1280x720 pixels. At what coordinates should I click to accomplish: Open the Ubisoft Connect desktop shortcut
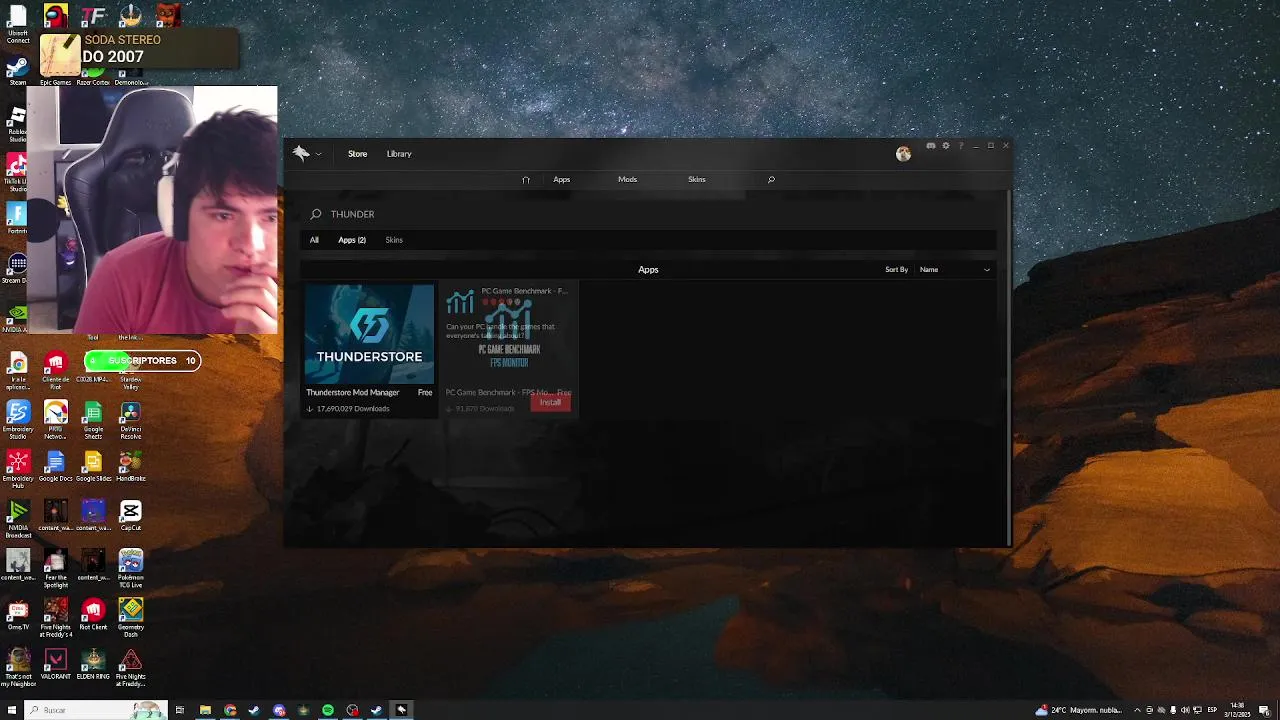click(x=18, y=25)
